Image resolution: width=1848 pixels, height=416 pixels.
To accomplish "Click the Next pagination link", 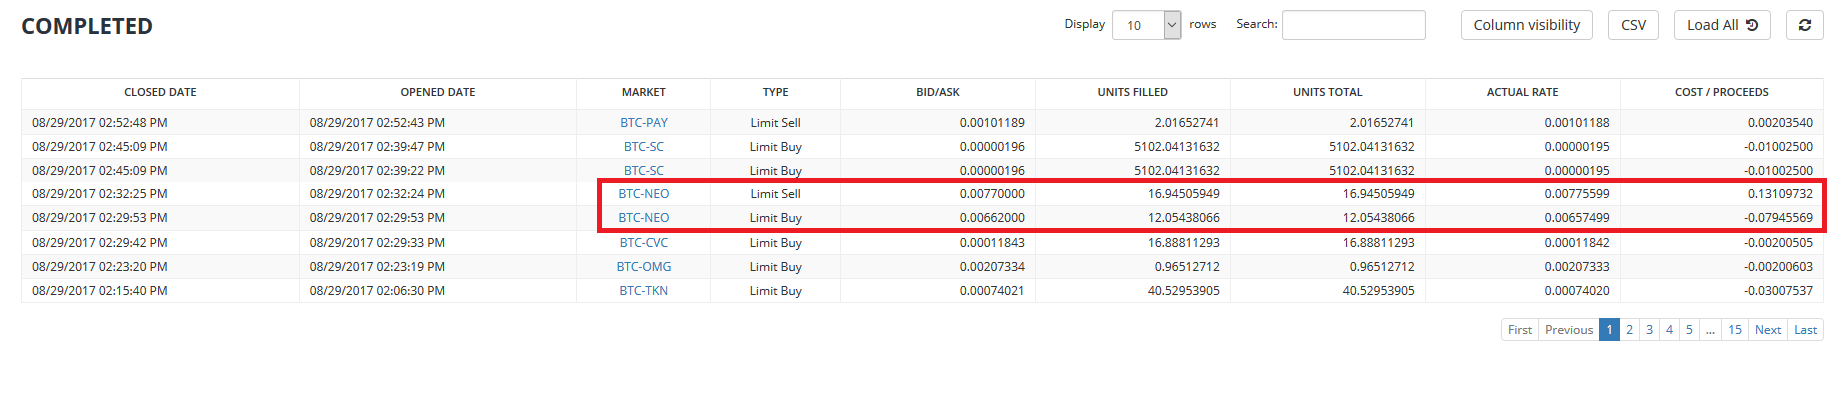I will pos(1768,330).
